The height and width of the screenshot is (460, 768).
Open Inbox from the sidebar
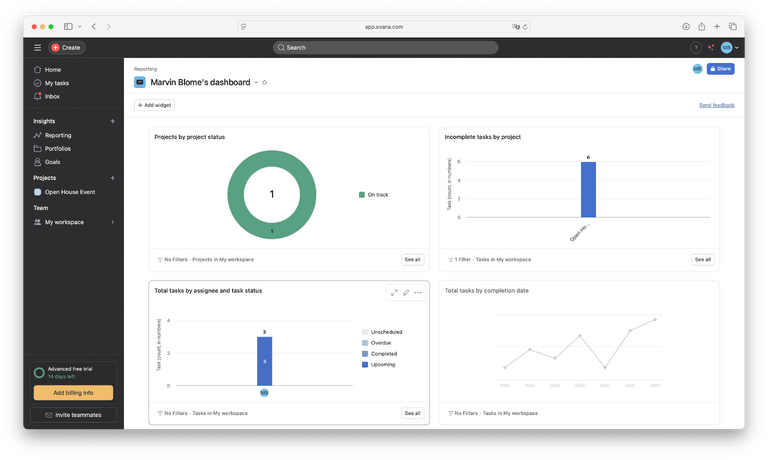52,96
